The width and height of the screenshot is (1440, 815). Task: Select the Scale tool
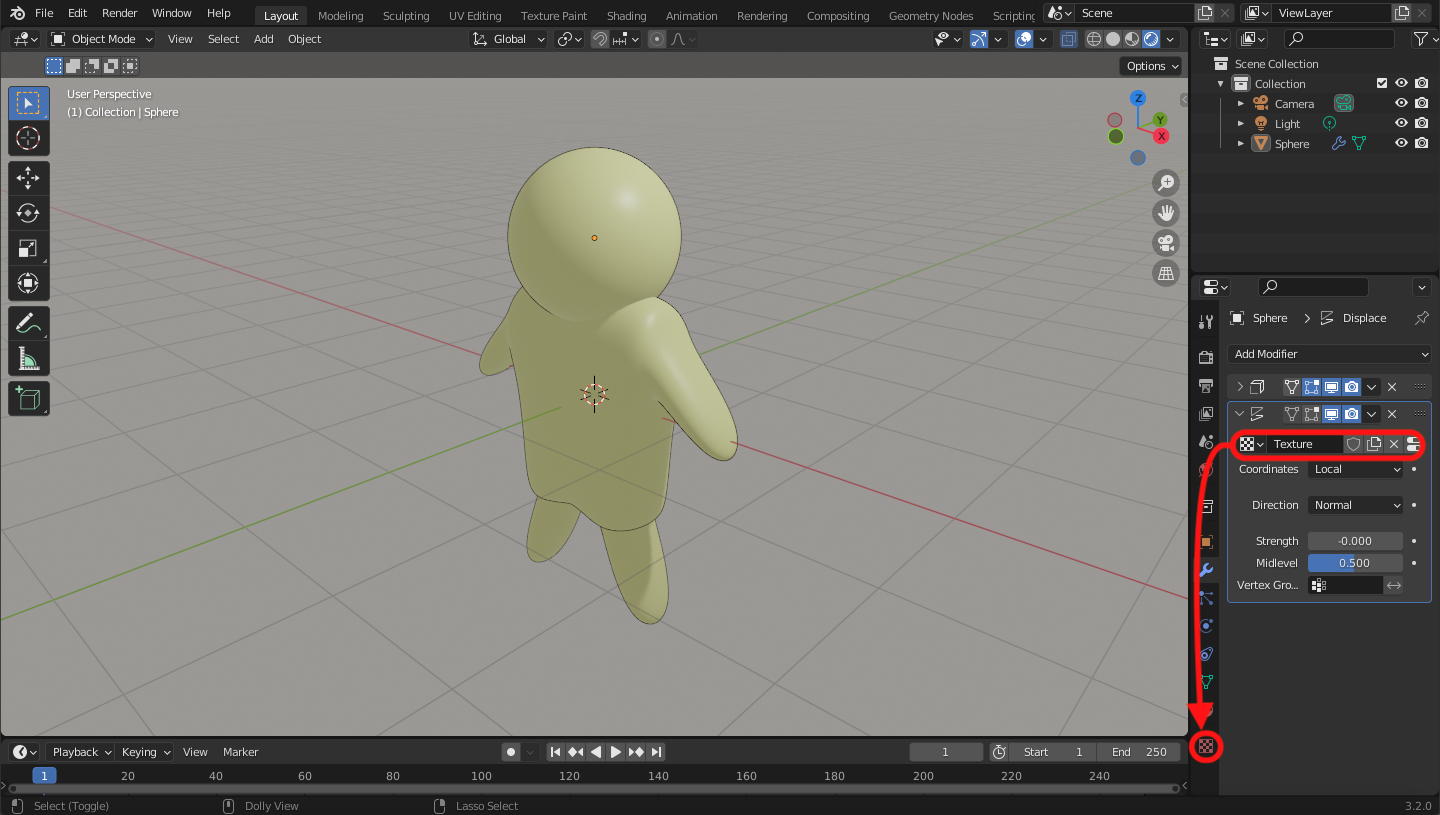[x=29, y=248]
